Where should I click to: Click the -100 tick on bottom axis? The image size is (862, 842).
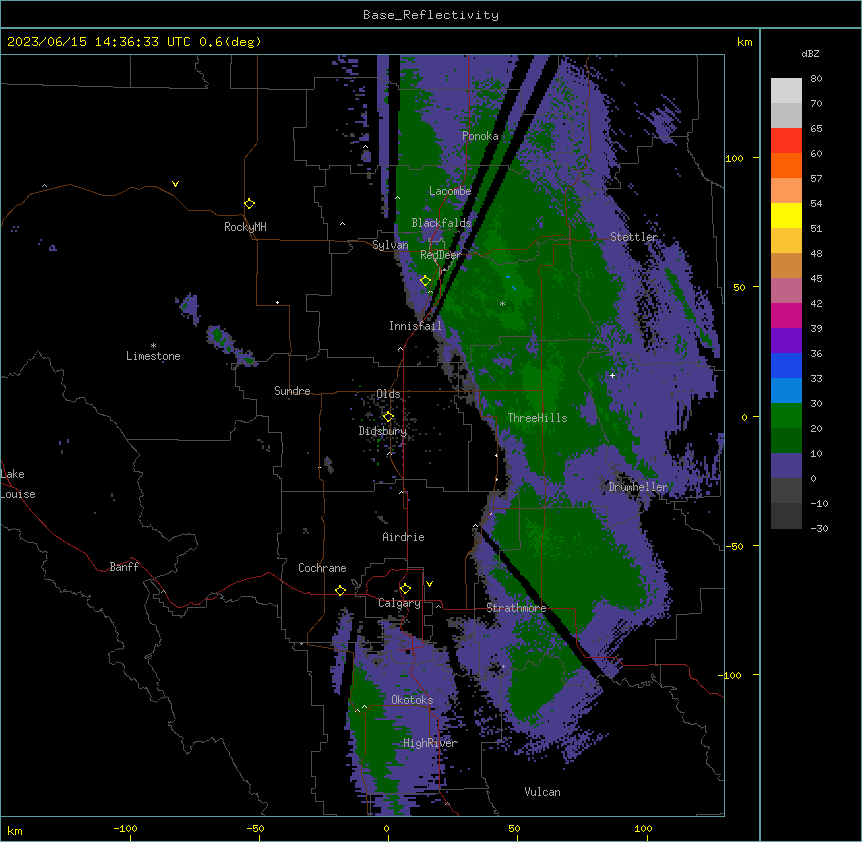click(126, 828)
